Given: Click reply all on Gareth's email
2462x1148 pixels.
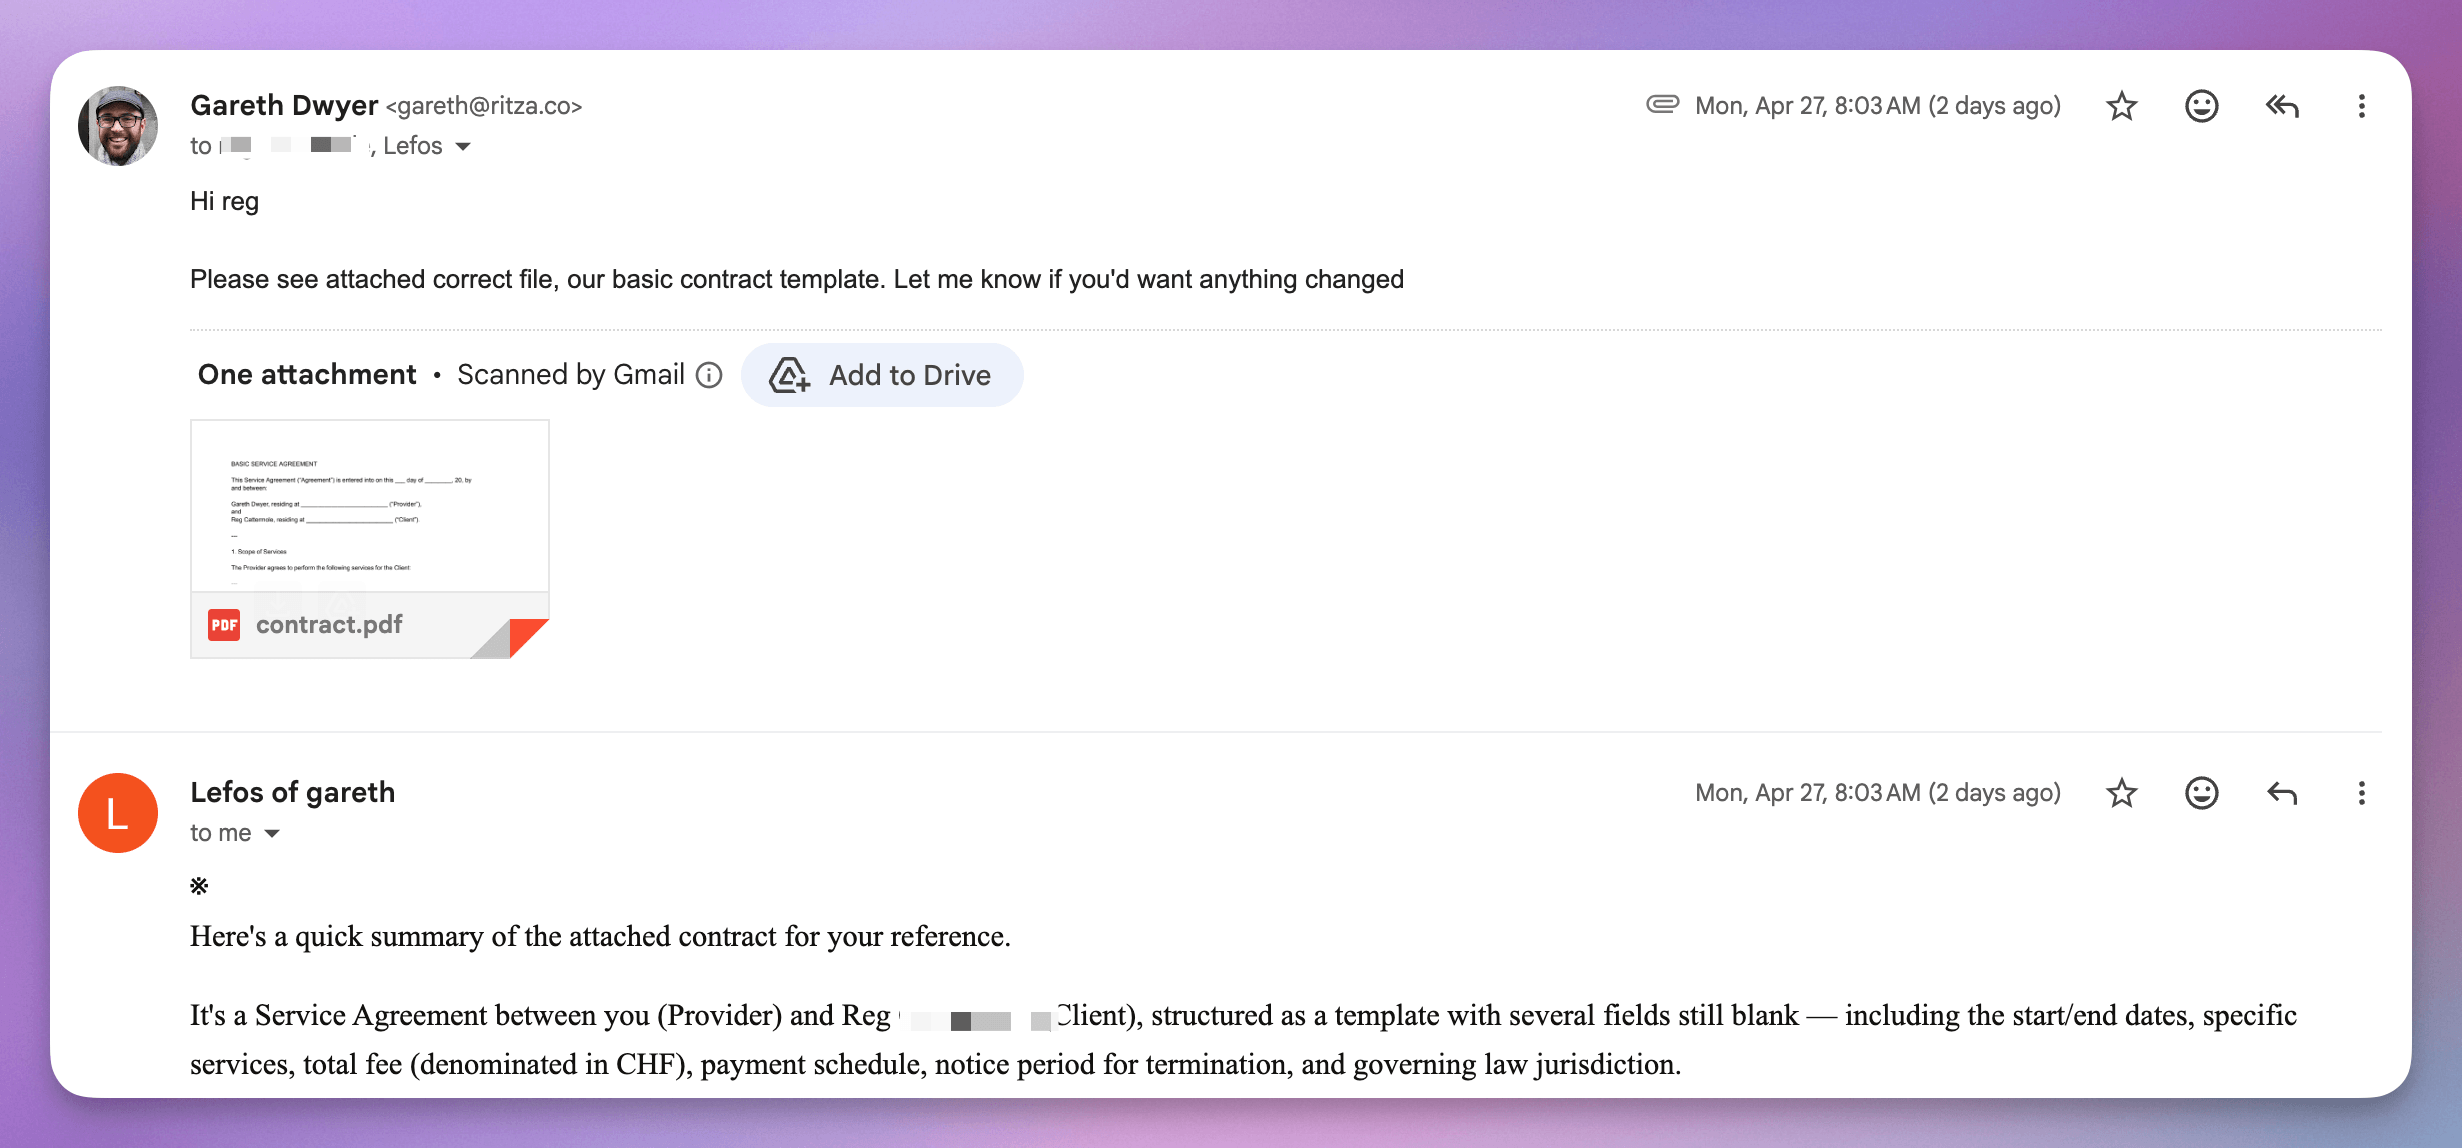Looking at the screenshot, I should pyautogui.click(x=2282, y=106).
